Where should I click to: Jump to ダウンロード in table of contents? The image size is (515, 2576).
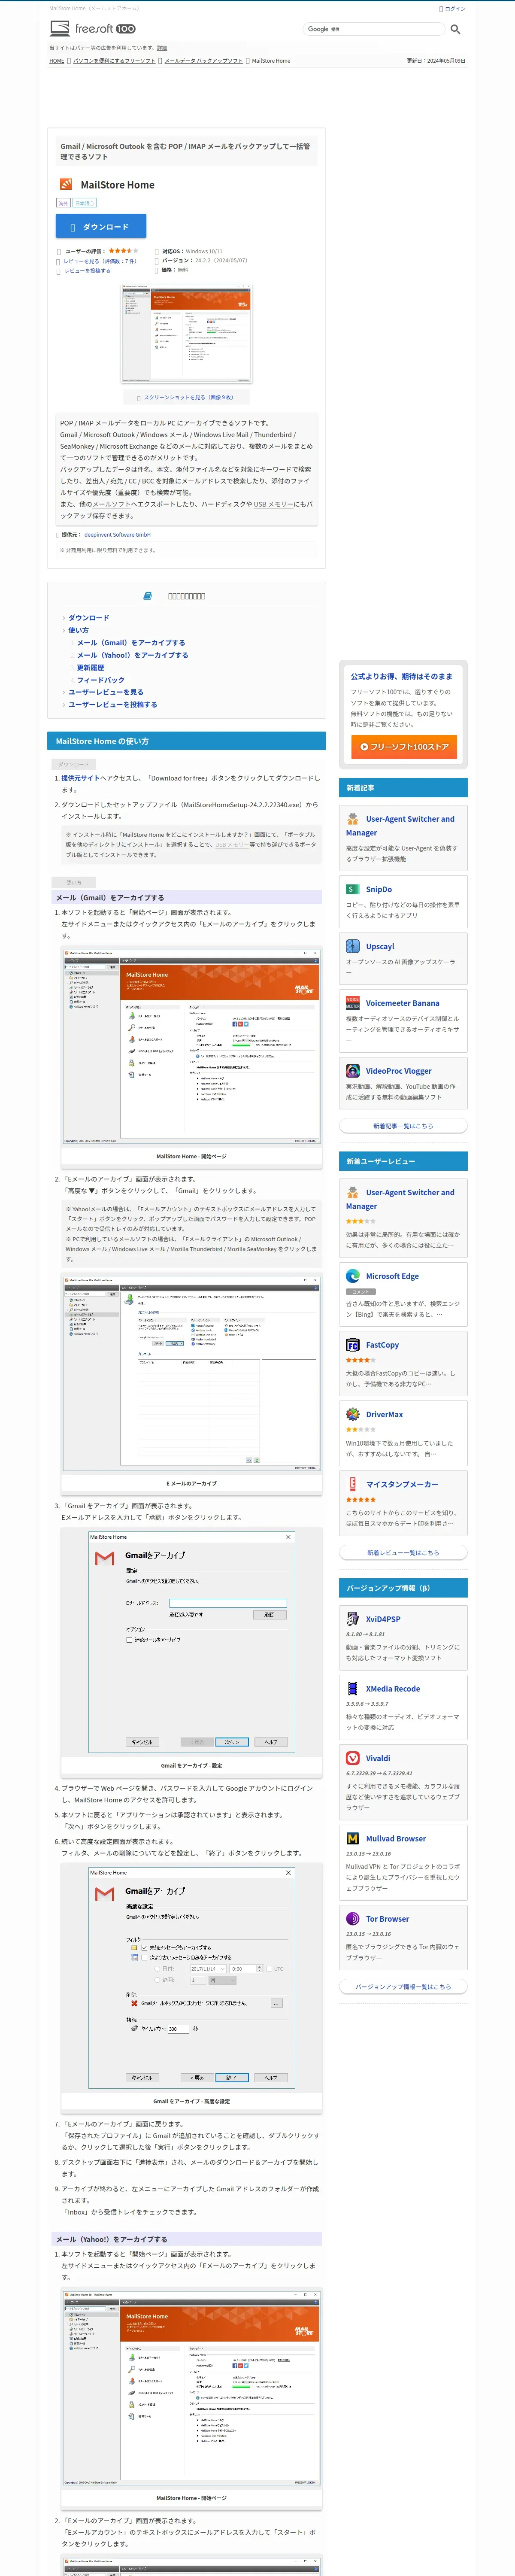coord(89,618)
